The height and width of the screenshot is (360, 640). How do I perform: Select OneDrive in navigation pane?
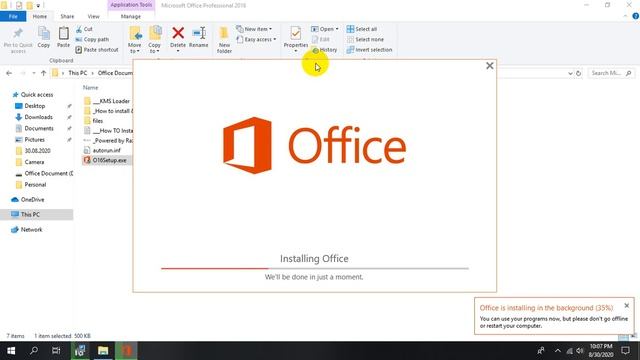click(32, 200)
